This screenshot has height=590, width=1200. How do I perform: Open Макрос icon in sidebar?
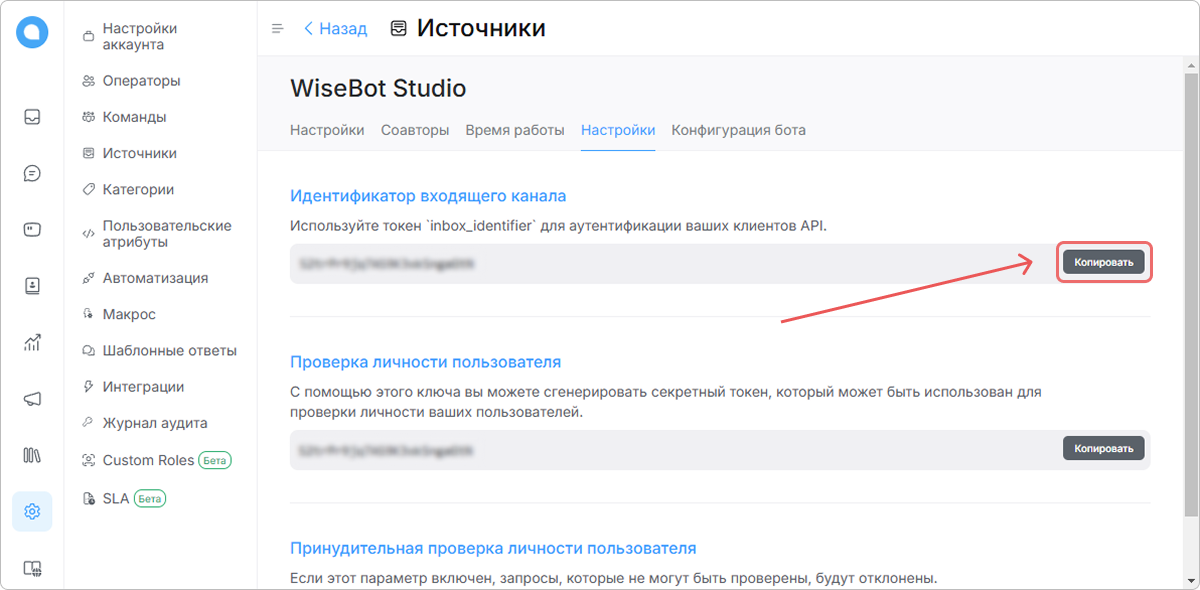point(88,314)
